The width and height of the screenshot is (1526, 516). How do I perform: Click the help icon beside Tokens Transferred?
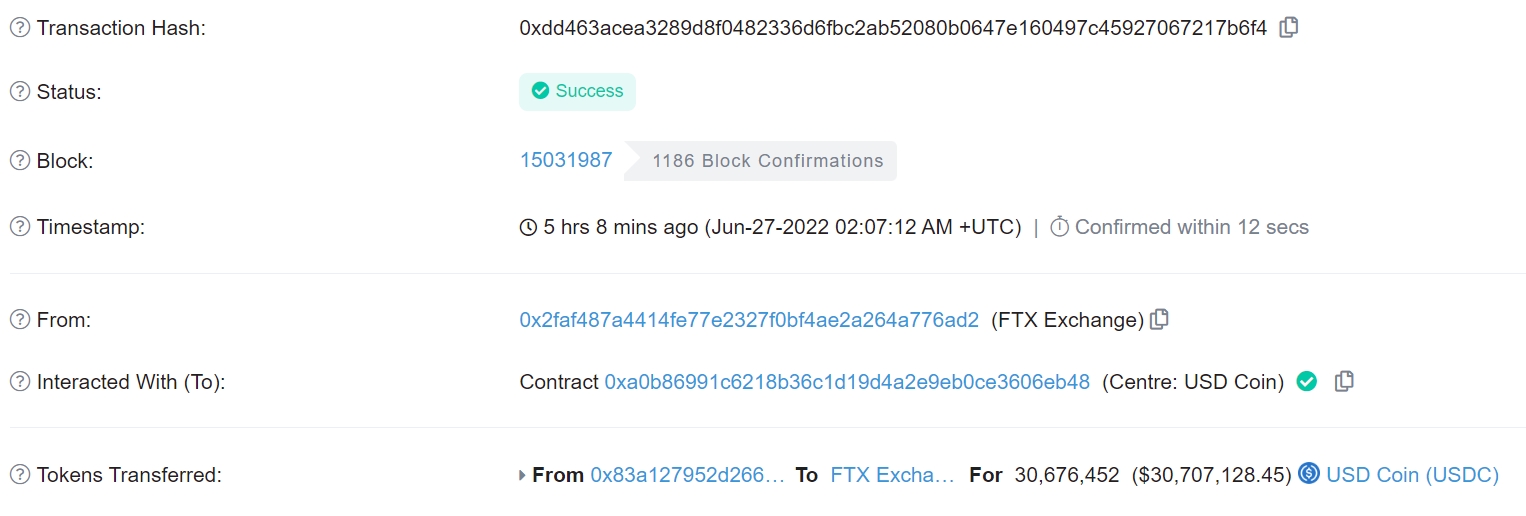tap(20, 475)
